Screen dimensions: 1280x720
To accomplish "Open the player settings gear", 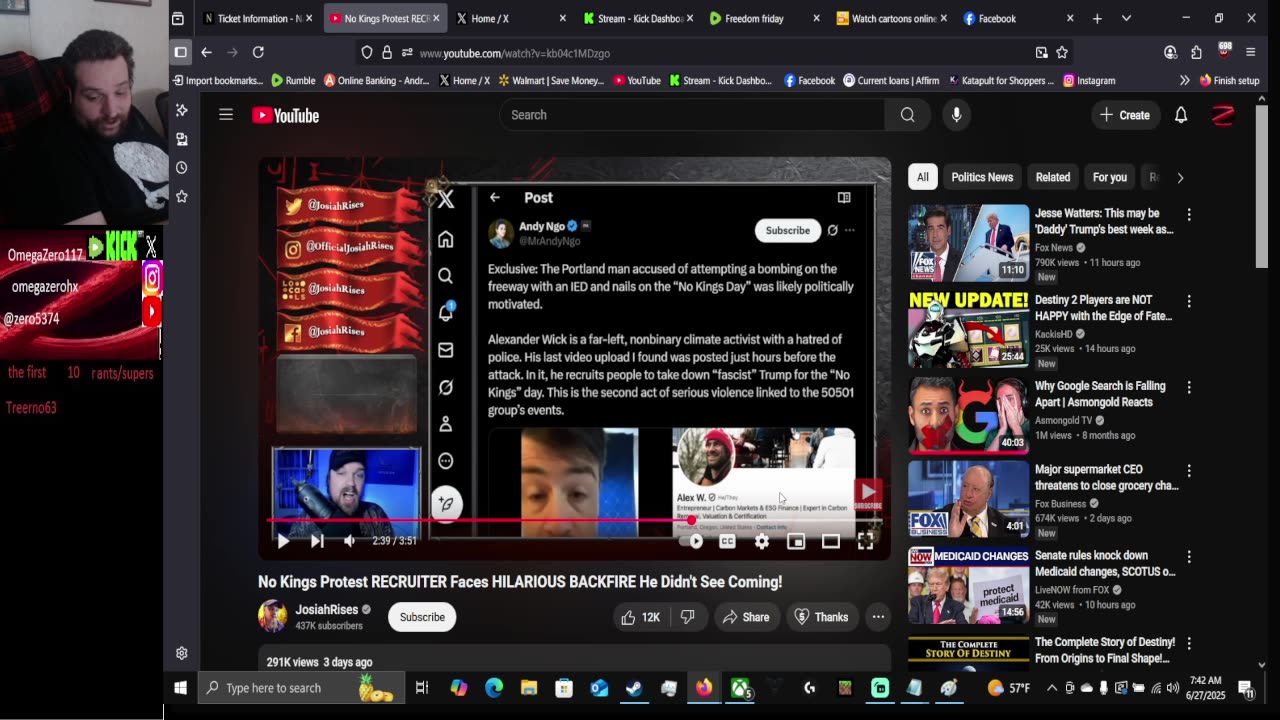I will click(x=762, y=541).
